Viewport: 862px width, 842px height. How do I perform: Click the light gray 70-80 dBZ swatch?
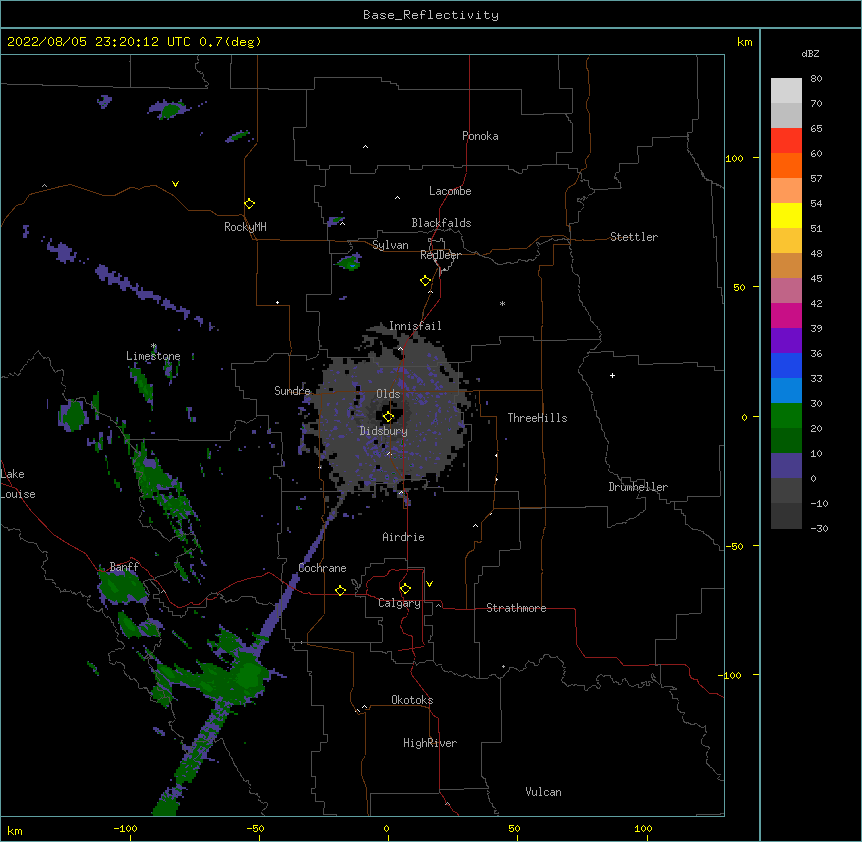click(786, 91)
